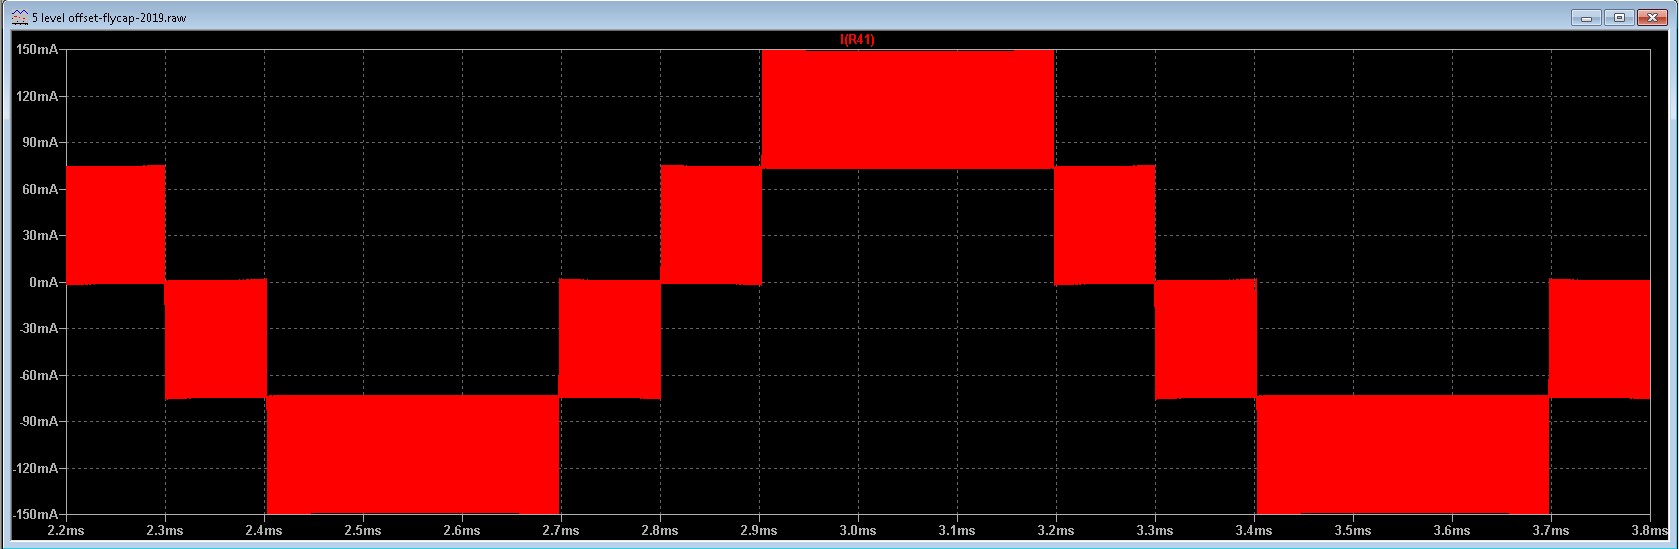
Task: Click the -60mA y-axis label
Action: coord(38,375)
